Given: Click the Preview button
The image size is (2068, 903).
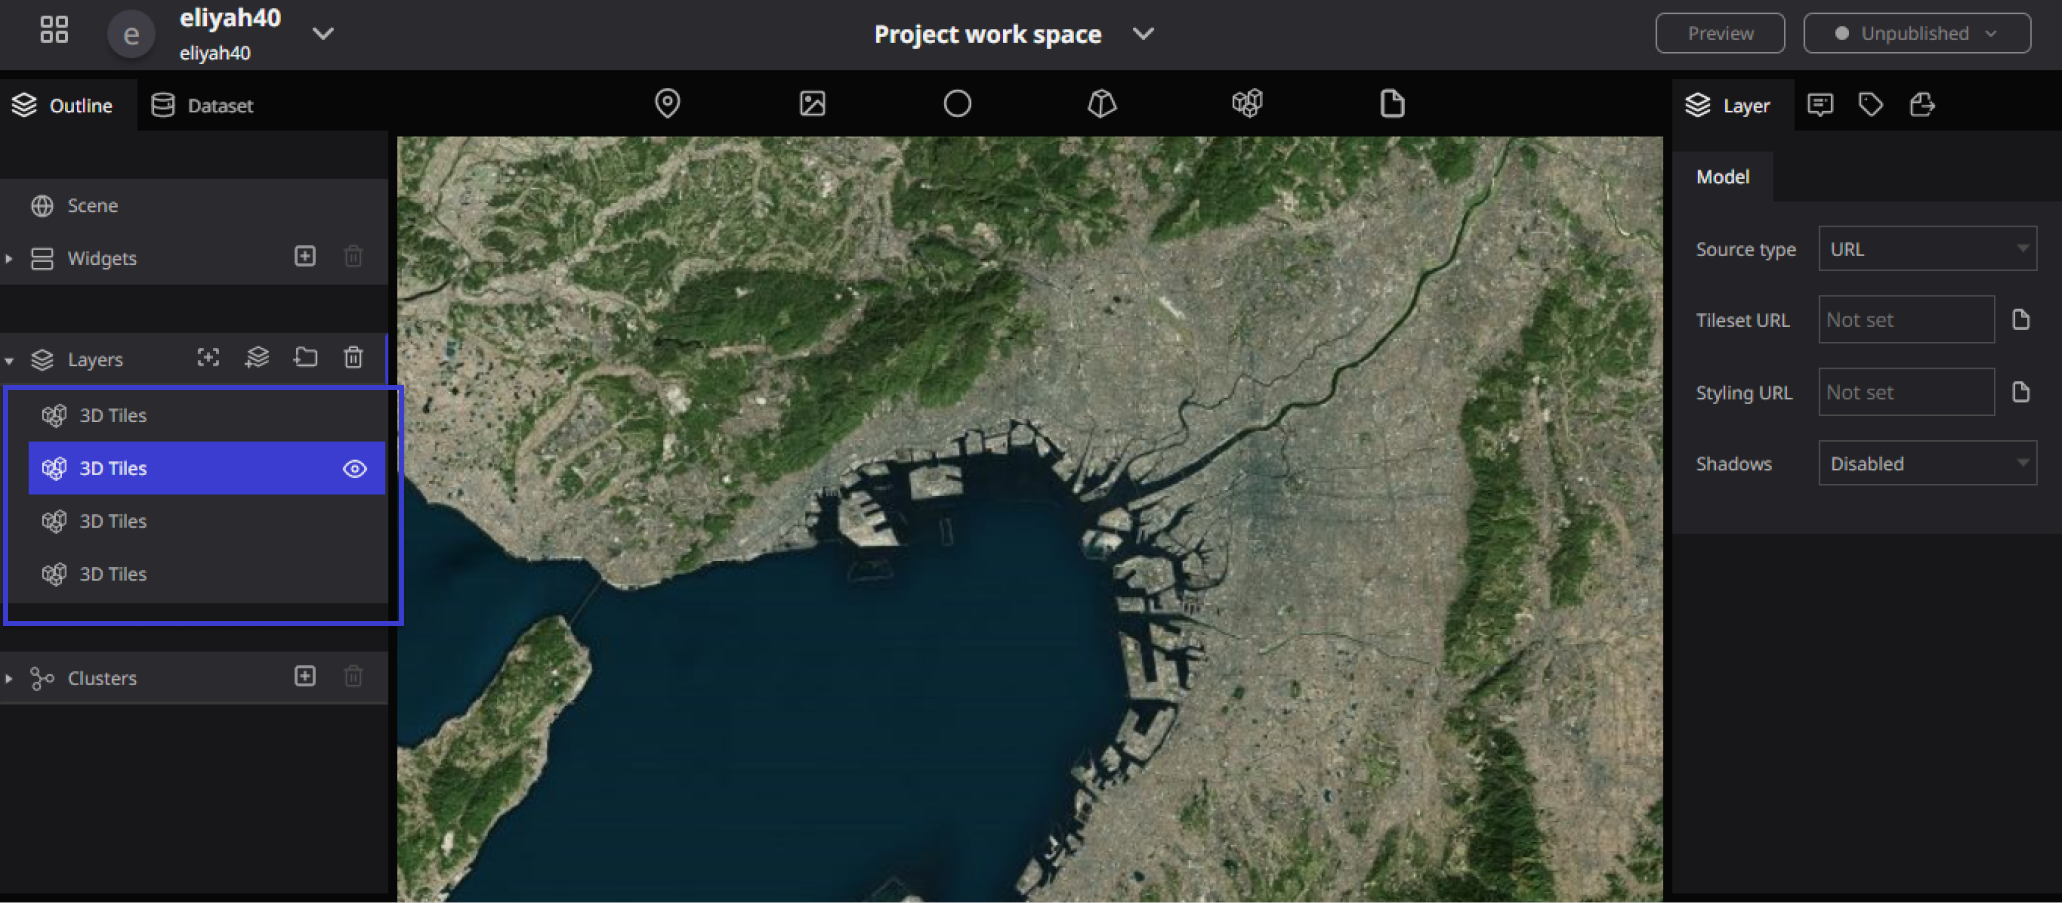Looking at the screenshot, I should point(1719,33).
